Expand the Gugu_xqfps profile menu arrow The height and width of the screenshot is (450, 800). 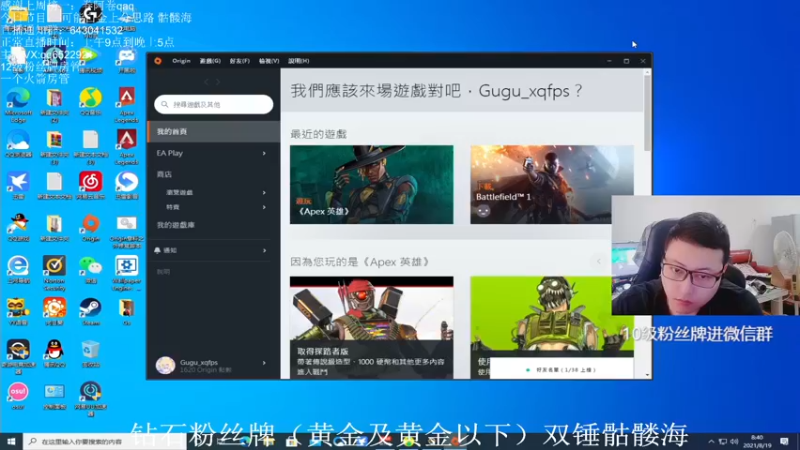coord(264,363)
